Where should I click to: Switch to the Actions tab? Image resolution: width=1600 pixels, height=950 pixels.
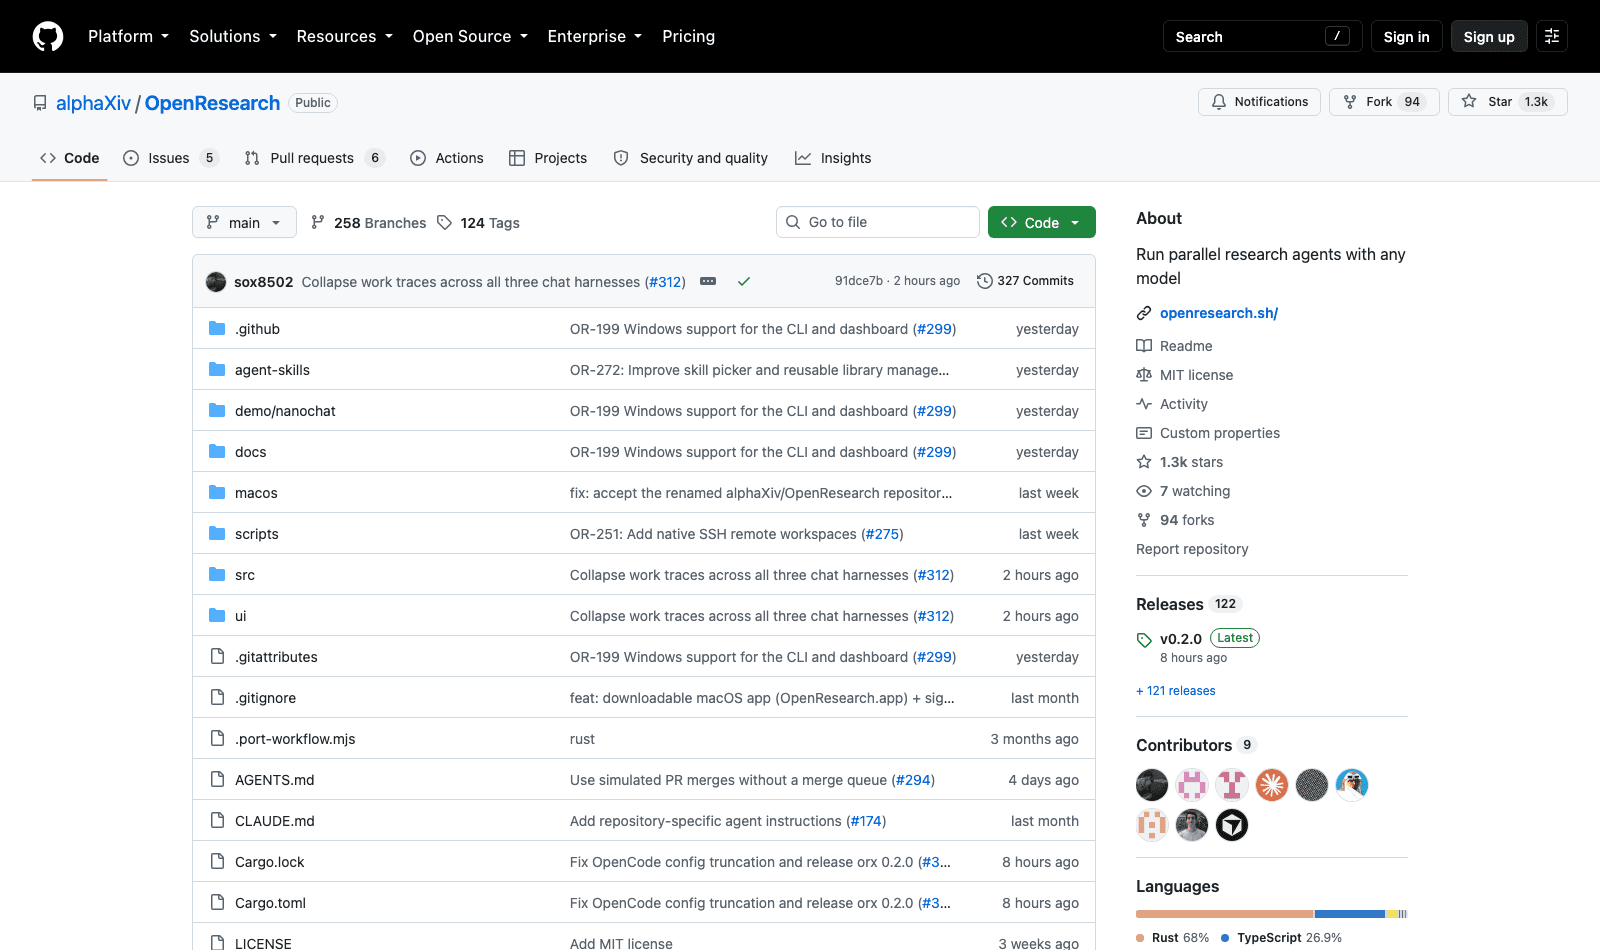pyautogui.click(x=447, y=158)
